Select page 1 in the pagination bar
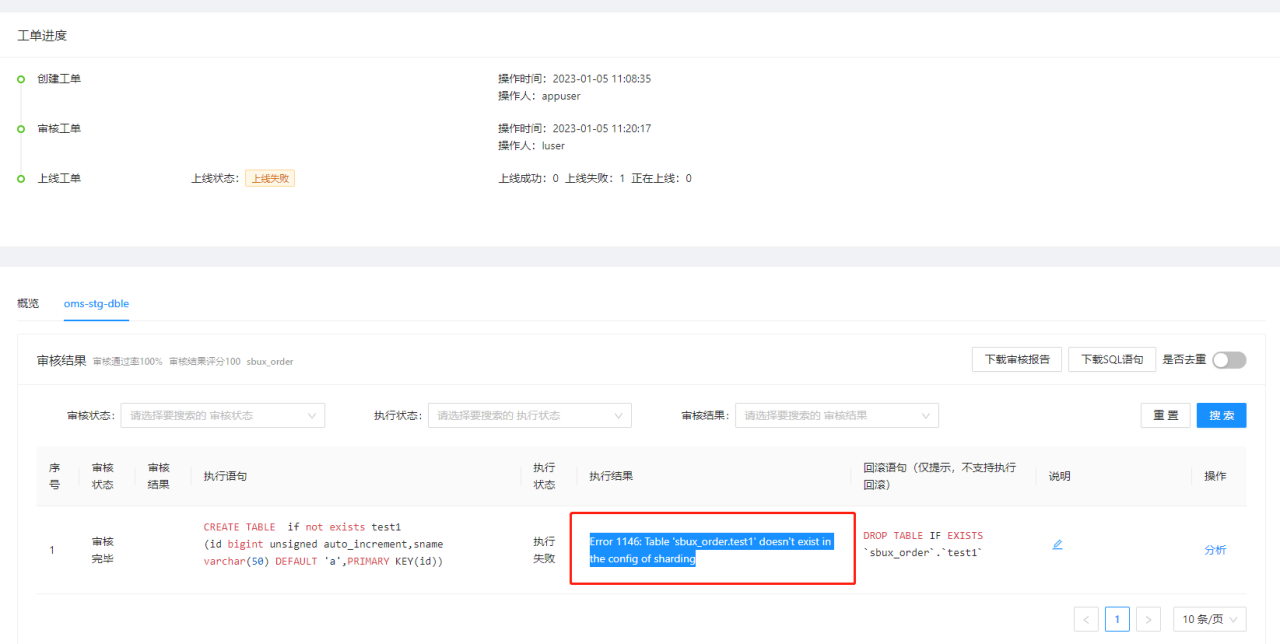Image resolution: width=1280 pixels, height=644 pixels. pyautogui.click(x=1117, y=619)
